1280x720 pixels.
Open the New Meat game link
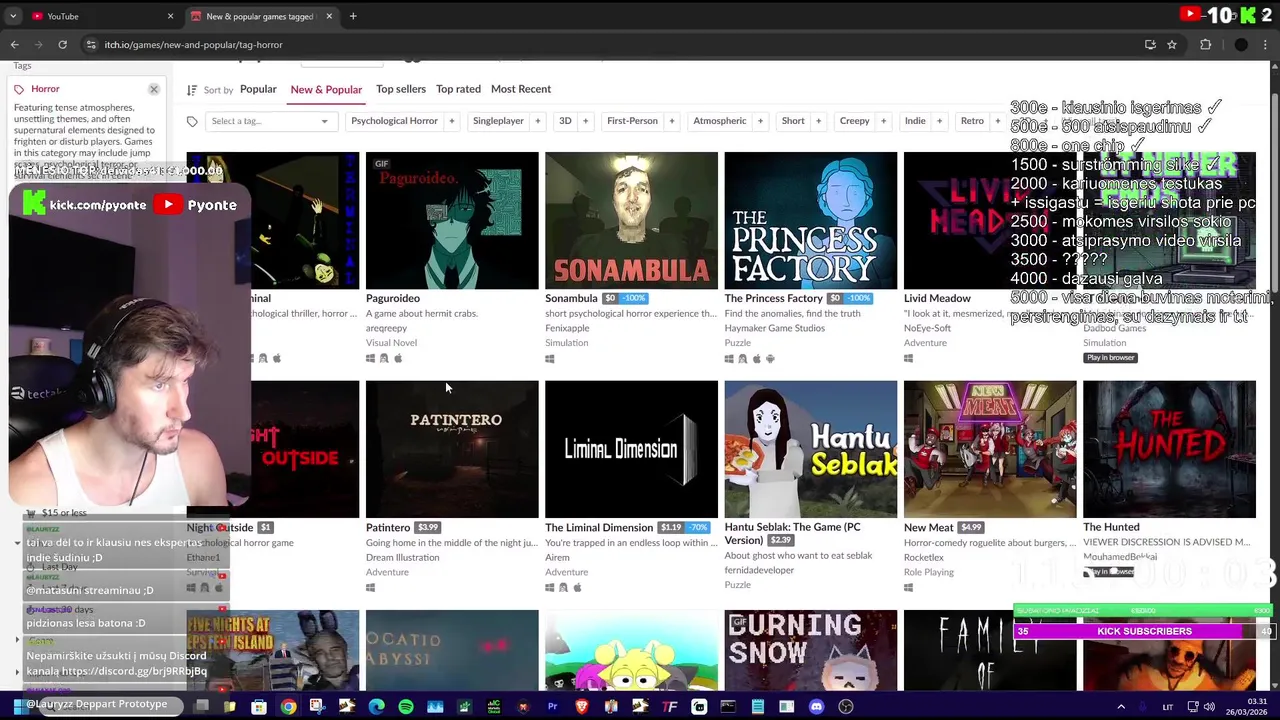[x=929, y=527]
